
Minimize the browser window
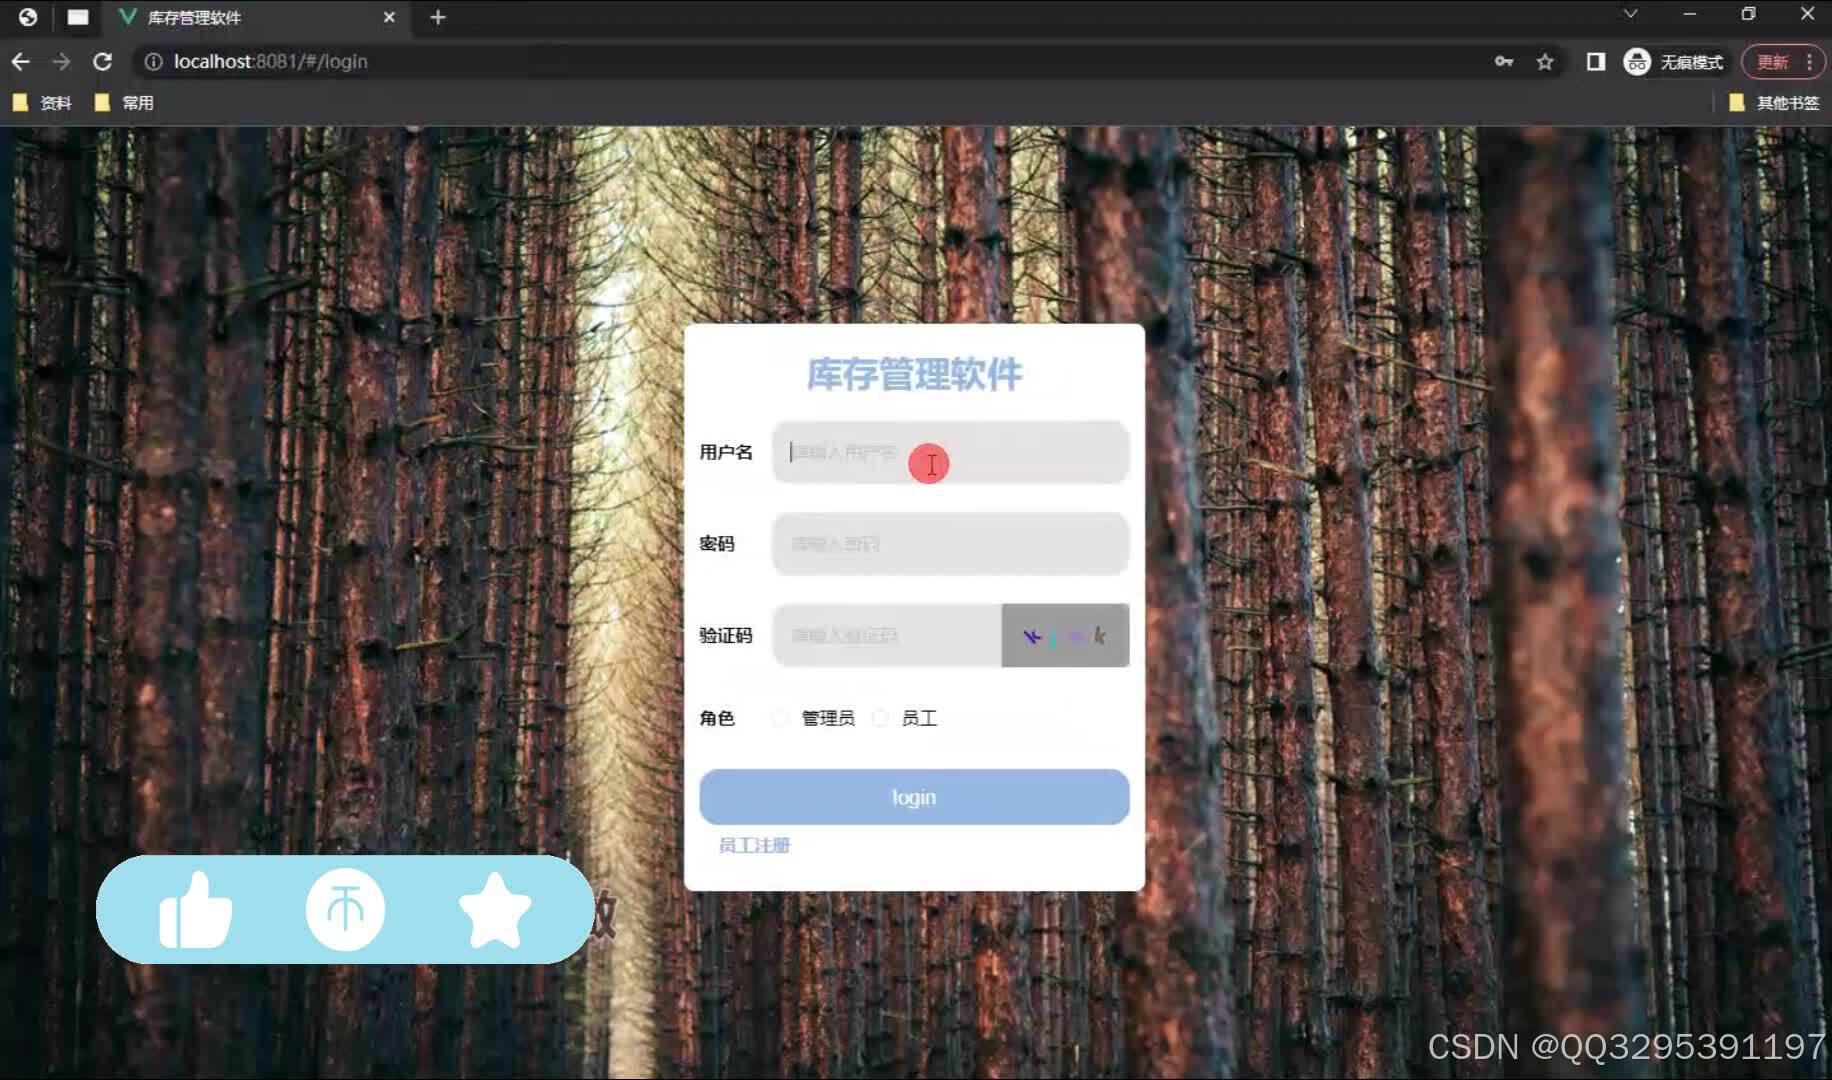1690,14
